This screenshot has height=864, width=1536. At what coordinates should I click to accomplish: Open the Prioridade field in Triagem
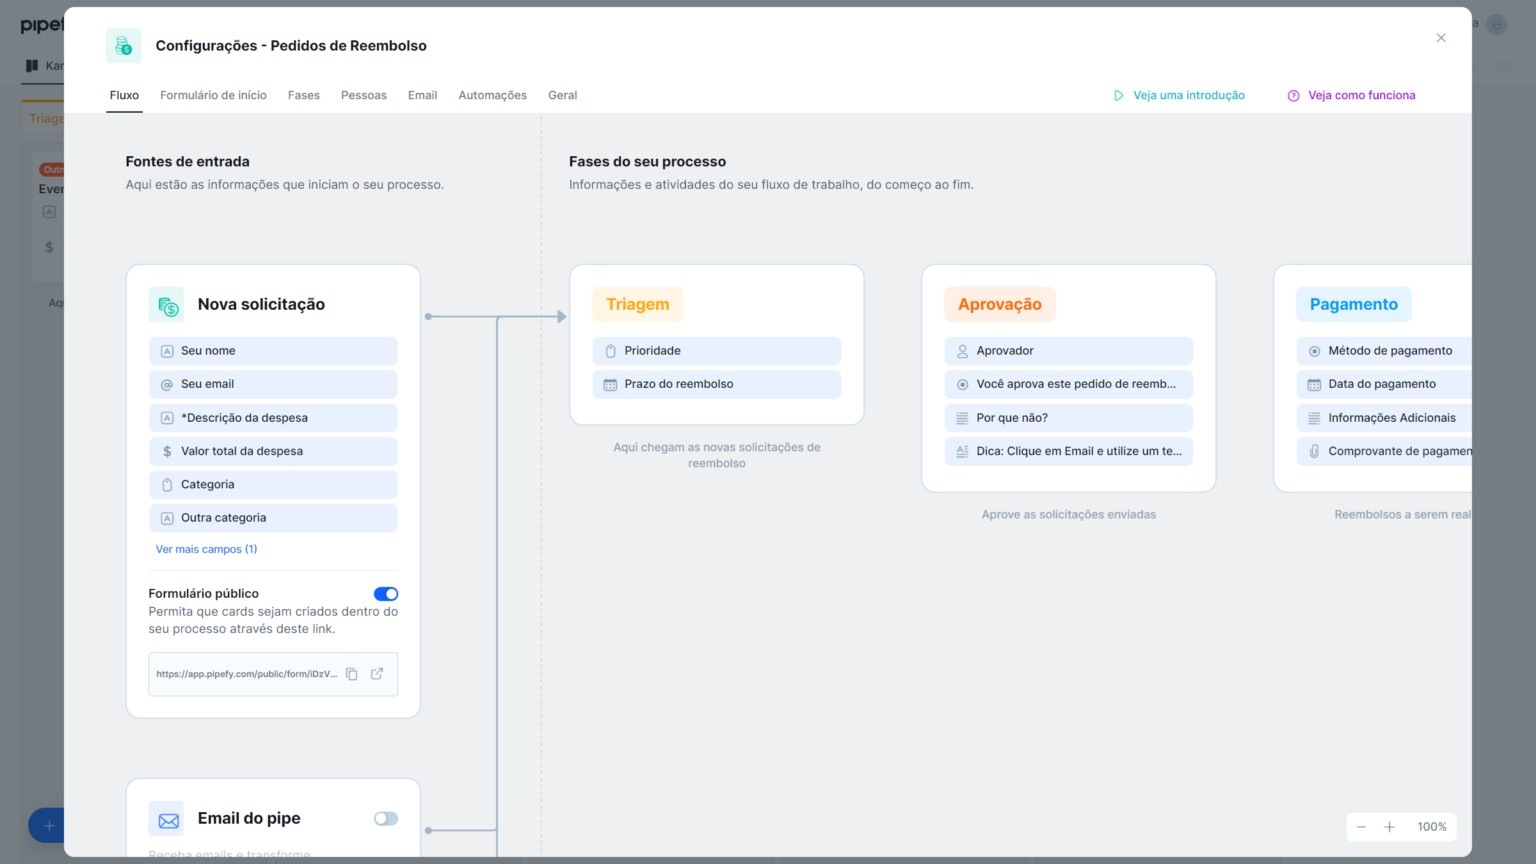pyautogui.click(x=716, y=351)
